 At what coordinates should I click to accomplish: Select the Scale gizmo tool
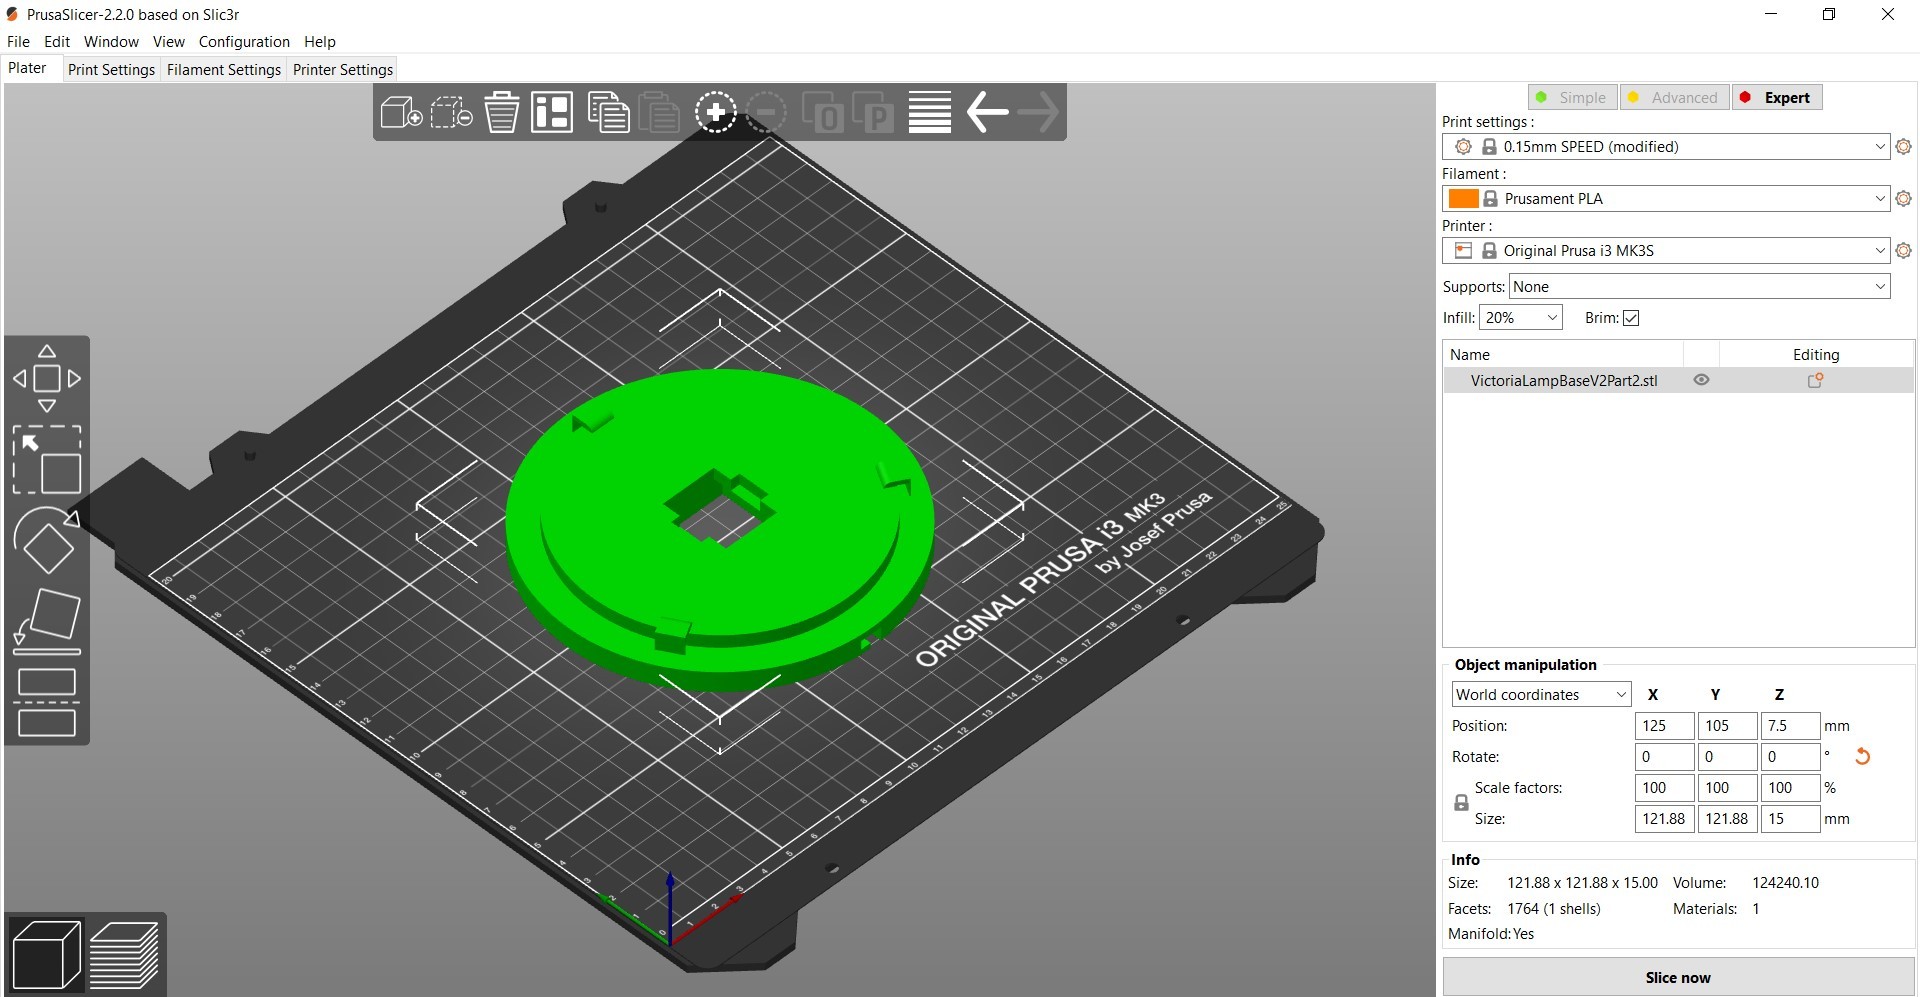point(47,460)
